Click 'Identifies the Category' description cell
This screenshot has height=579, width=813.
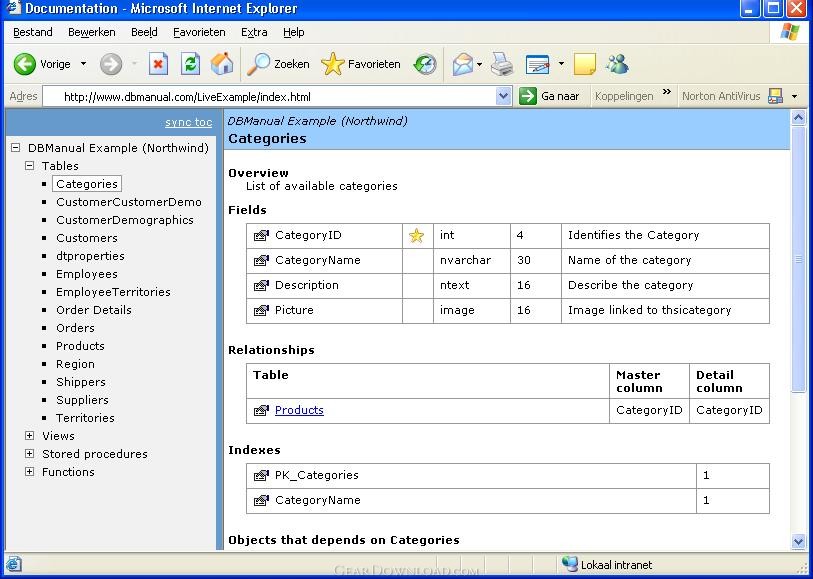665,235
